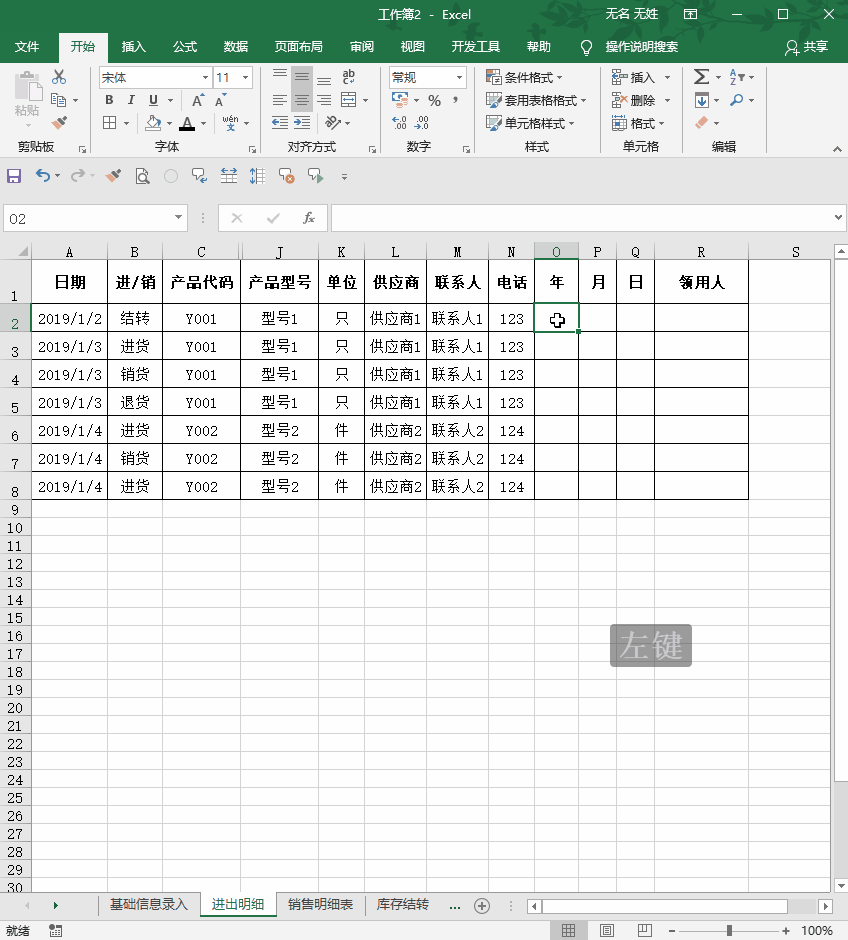This screenshot has width=848, height=940.
Task: Click decrease decimal icon
Action: tap(422, 123)
